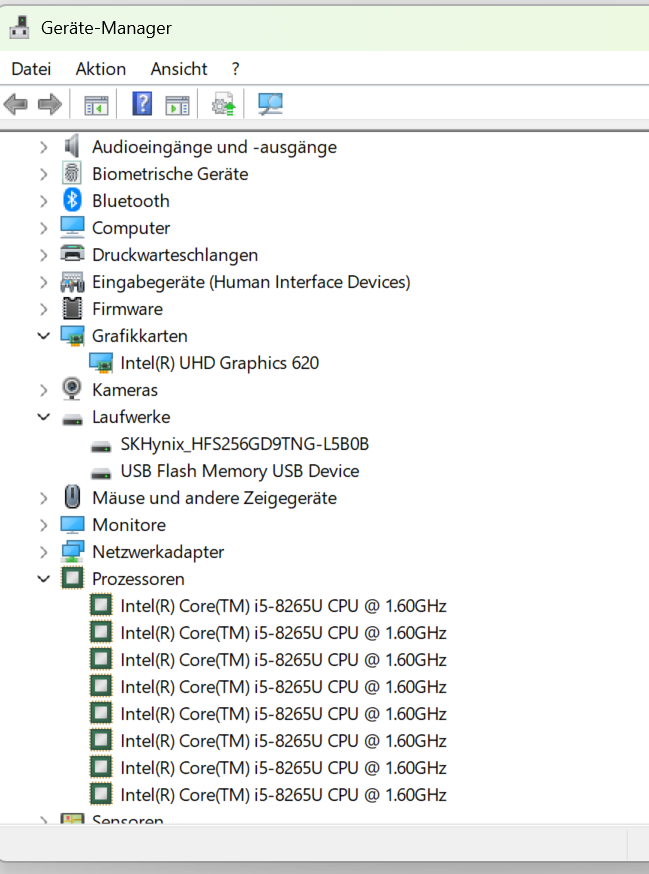The height and width of the screenshot is (874, 649).
Task: Click the Prozessoren category chip icon
Action: click(72, 579)
